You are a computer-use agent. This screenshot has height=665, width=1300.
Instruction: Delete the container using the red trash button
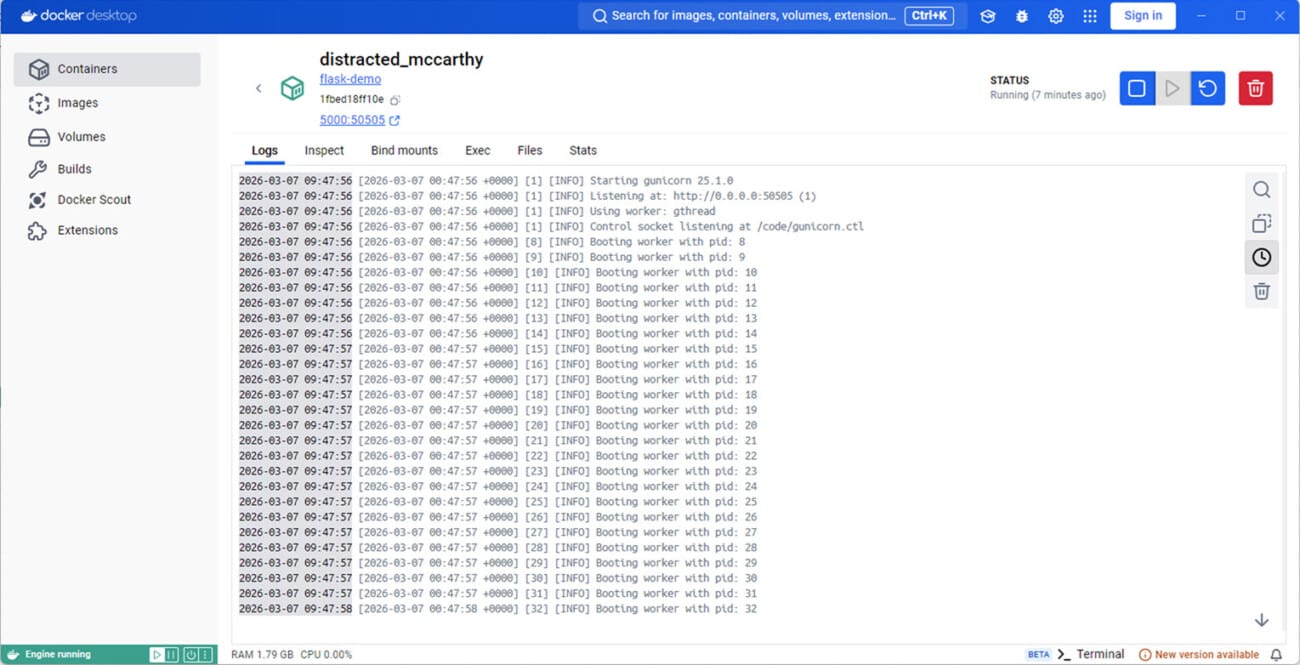1255,89
